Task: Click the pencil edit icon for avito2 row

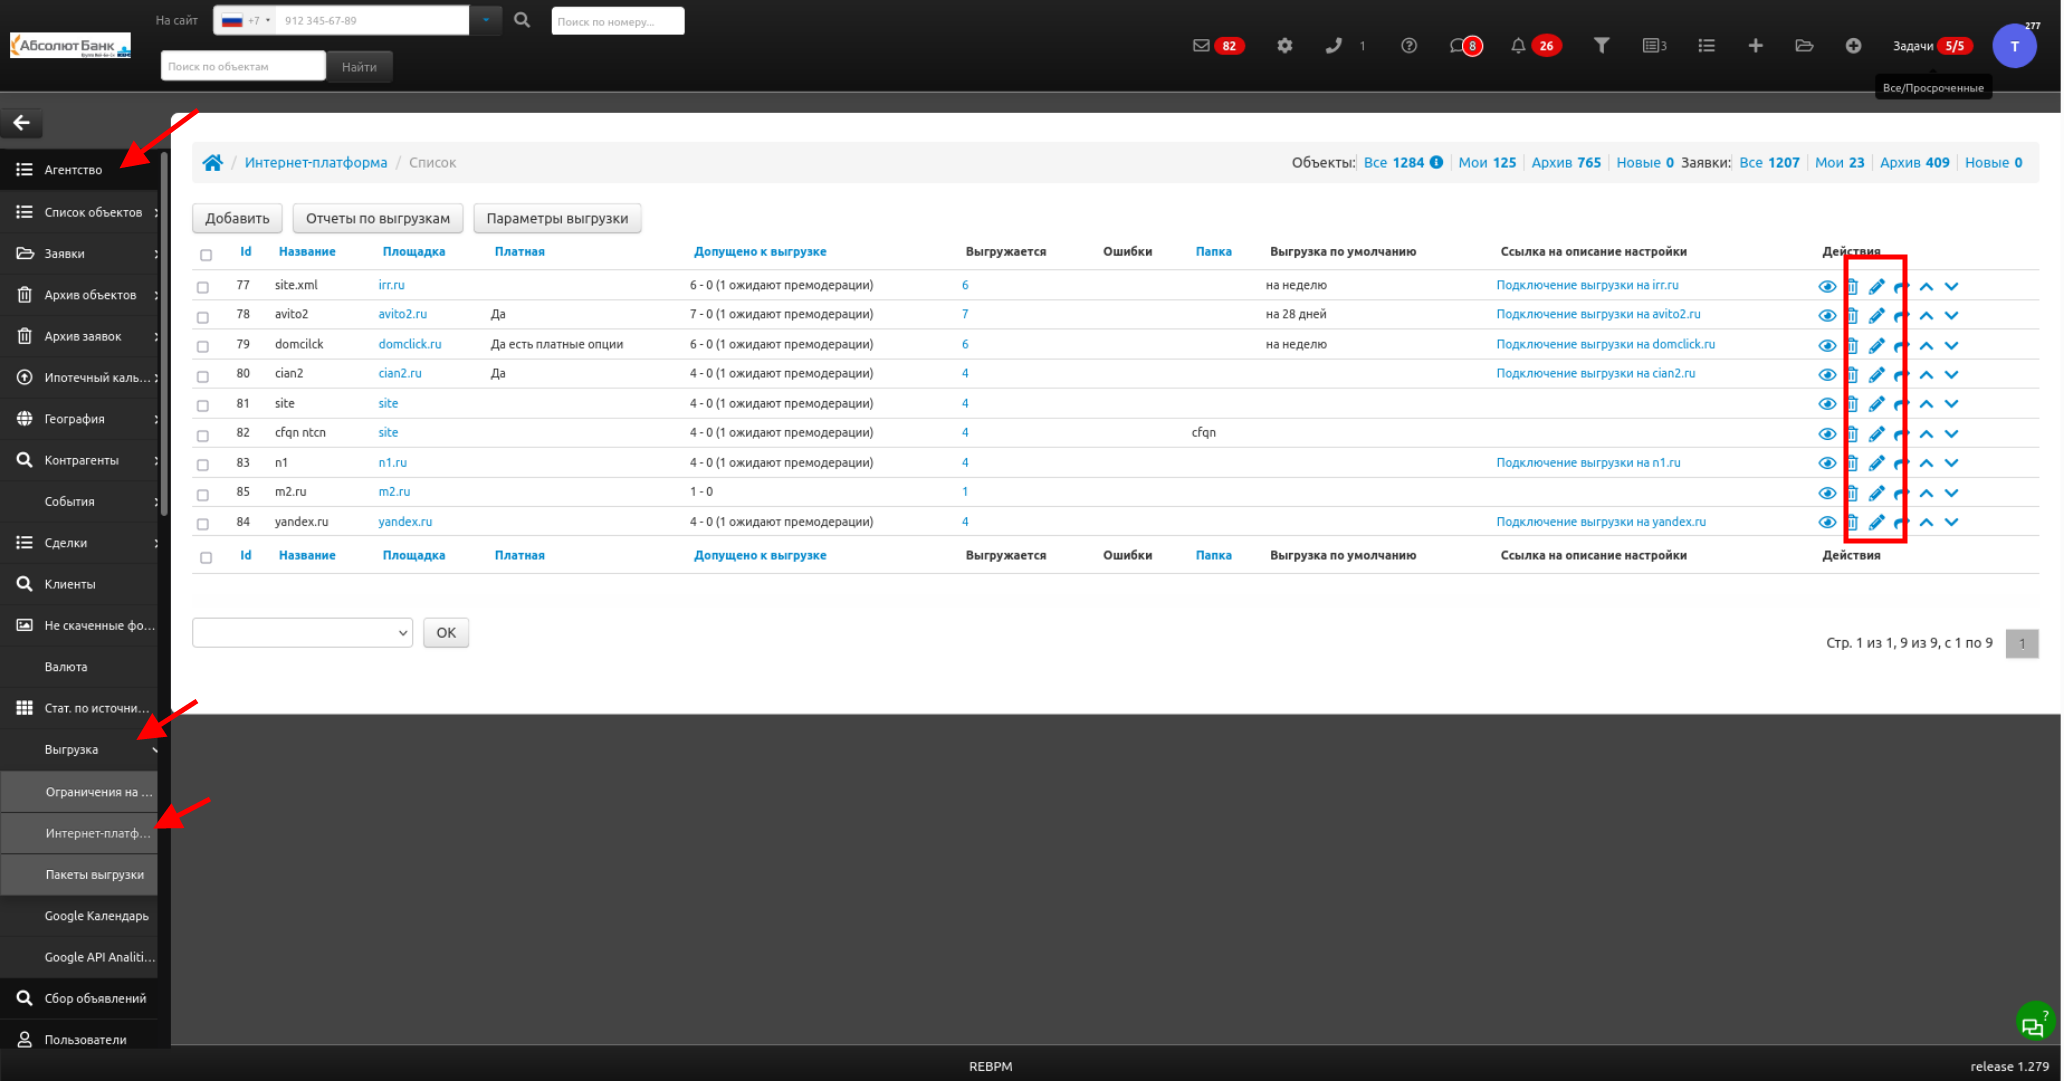Action: tap(1876, 315)
